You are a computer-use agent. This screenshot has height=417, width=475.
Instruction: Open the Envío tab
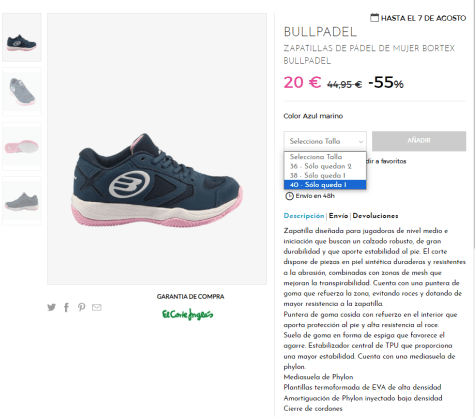point(338,216)
